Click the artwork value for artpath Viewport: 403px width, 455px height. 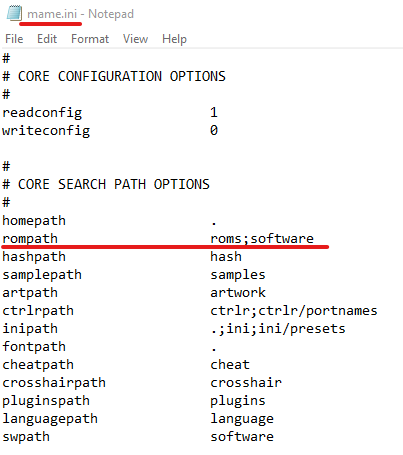pyautogui.click(x=238, y=293)
